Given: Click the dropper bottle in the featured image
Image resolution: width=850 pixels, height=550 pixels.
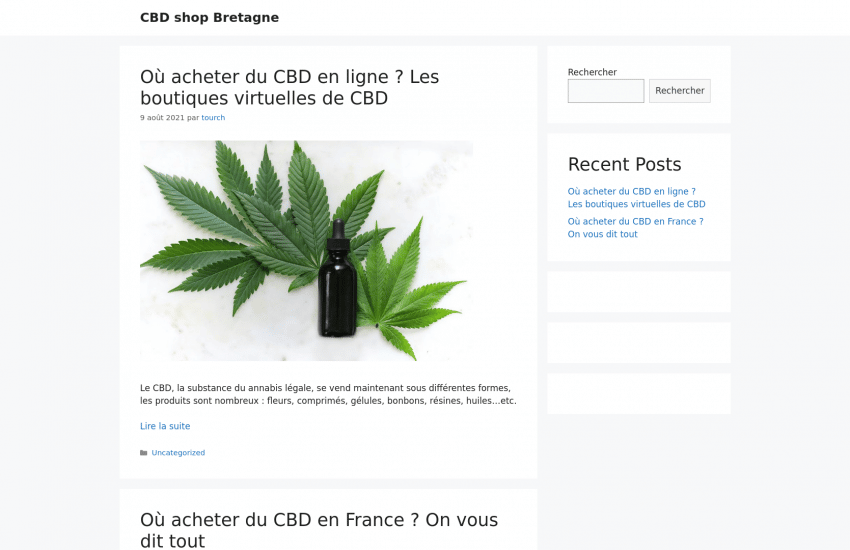Looking at the screenshot, I should (x=338, y=279).
